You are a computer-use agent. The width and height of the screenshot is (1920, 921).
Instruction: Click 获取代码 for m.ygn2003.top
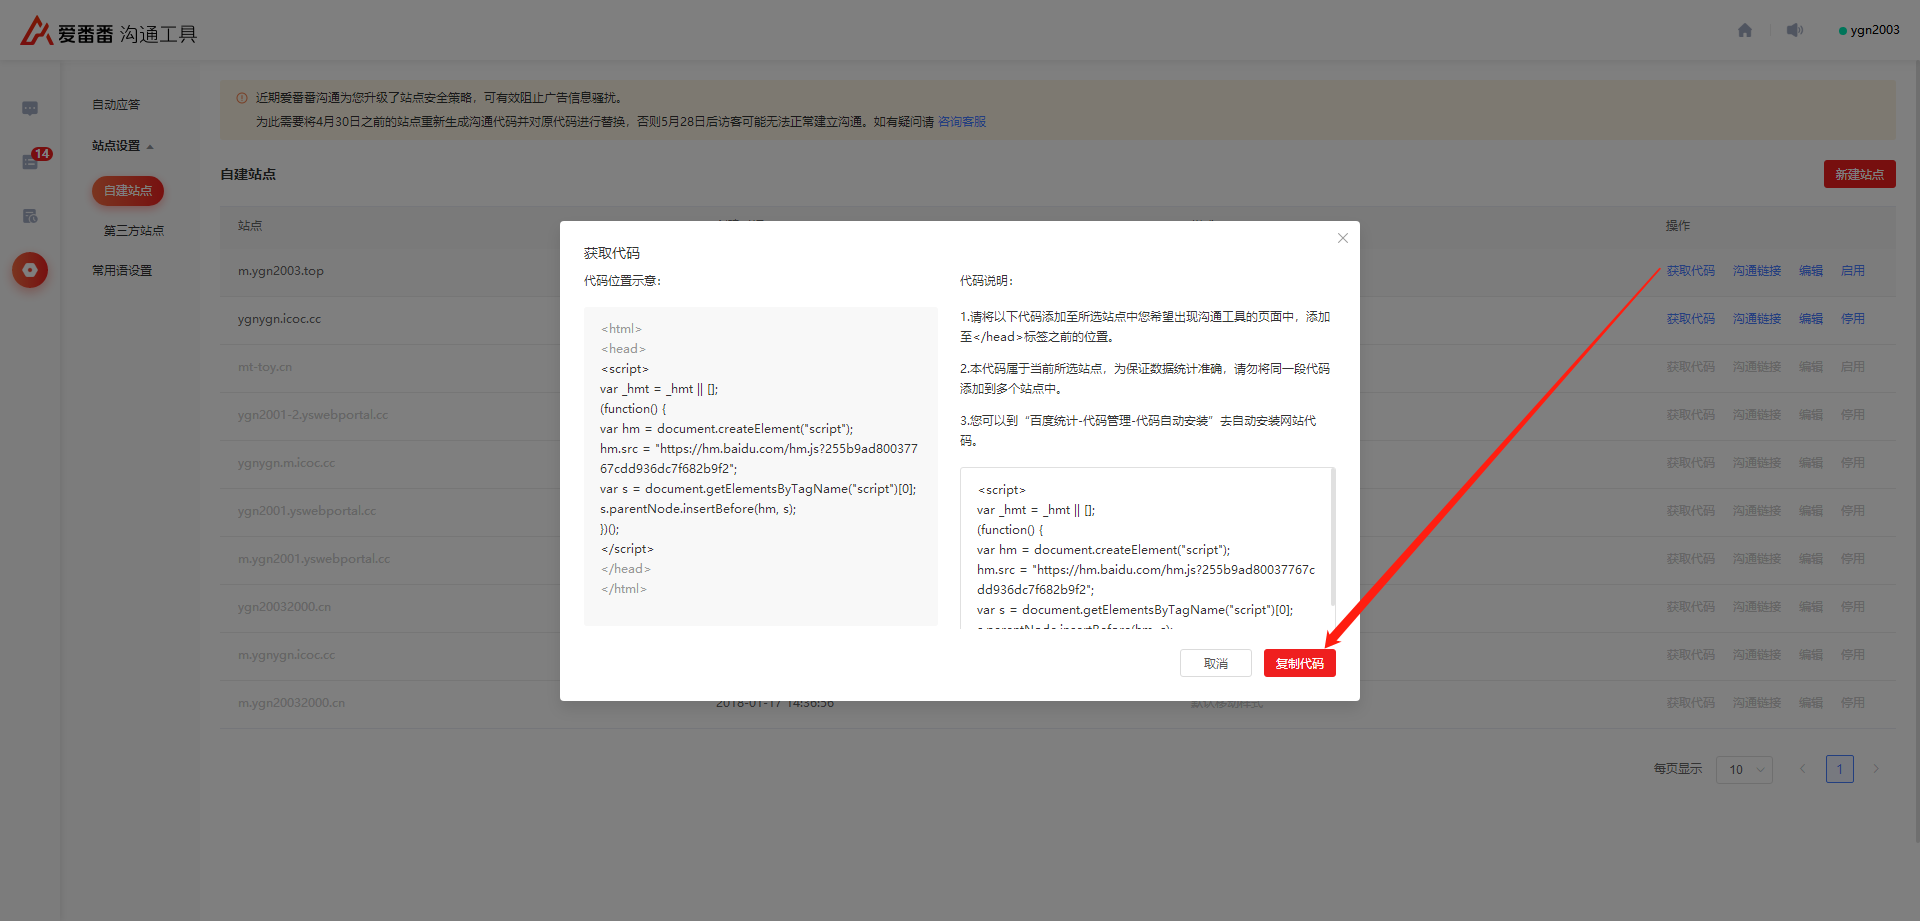[x=1690, y=271]
